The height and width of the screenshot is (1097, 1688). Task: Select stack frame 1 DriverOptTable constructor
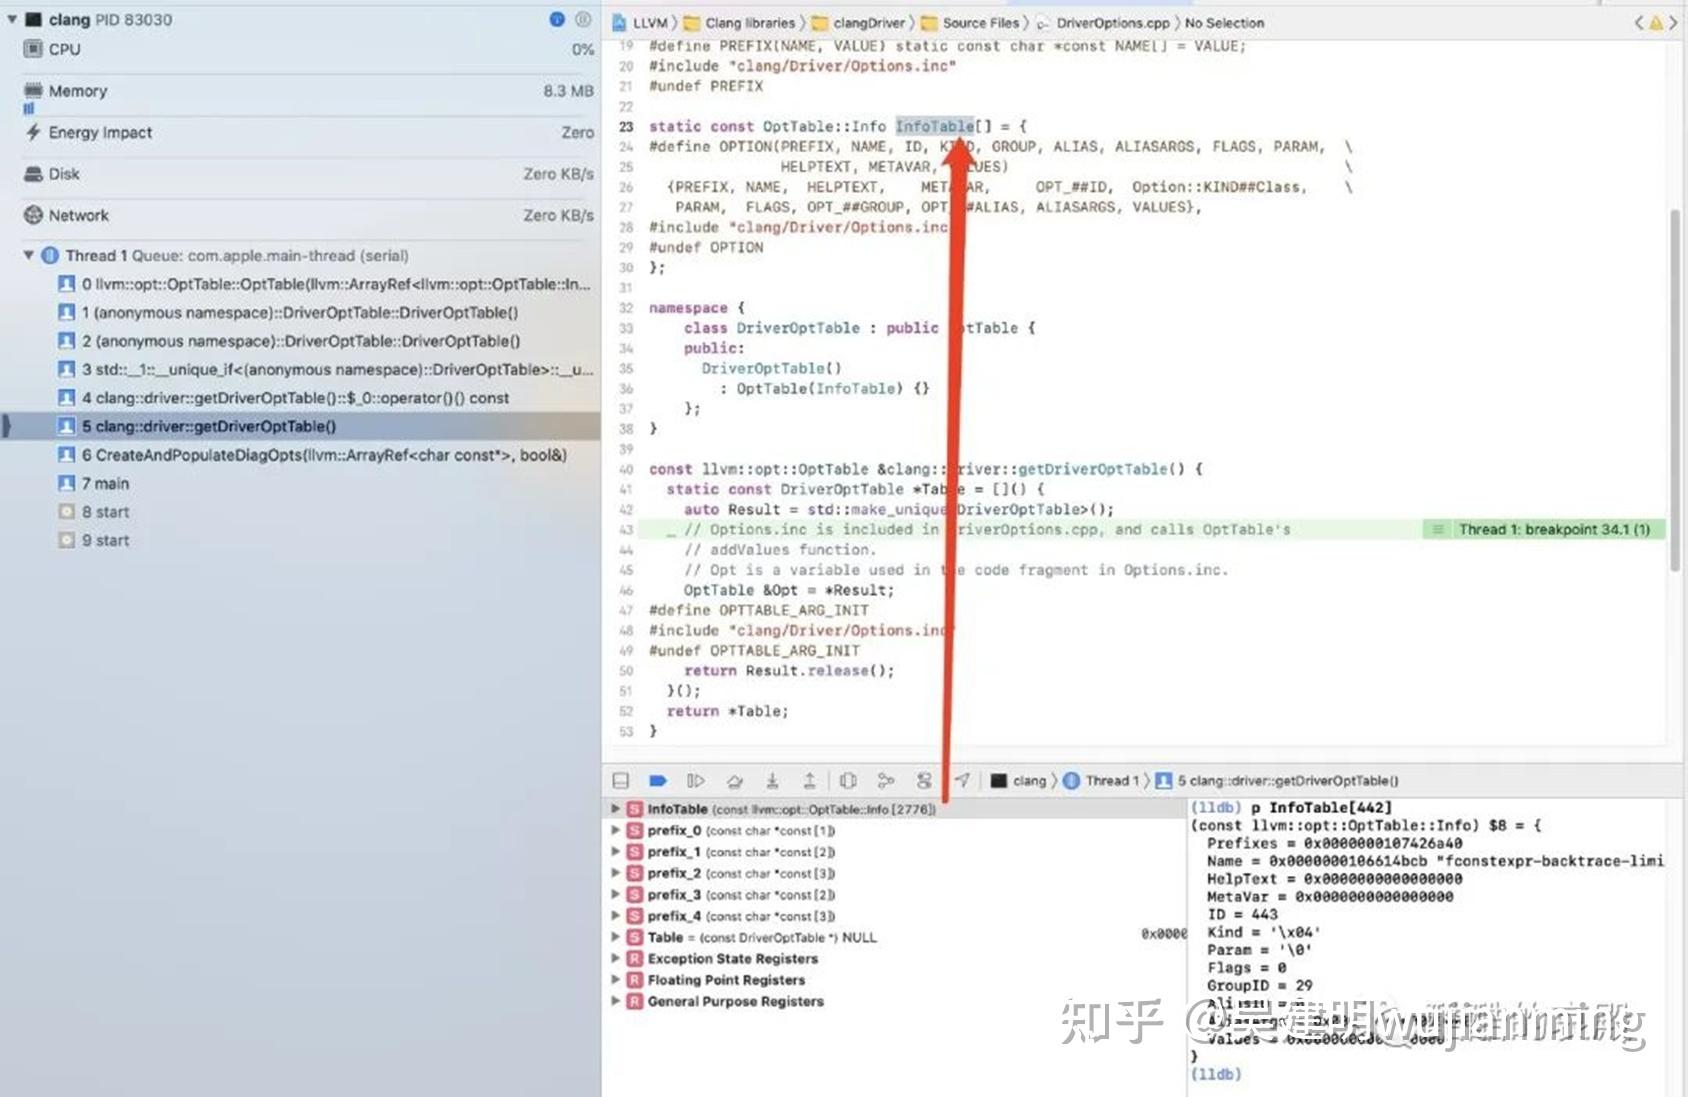pos(300,312)
